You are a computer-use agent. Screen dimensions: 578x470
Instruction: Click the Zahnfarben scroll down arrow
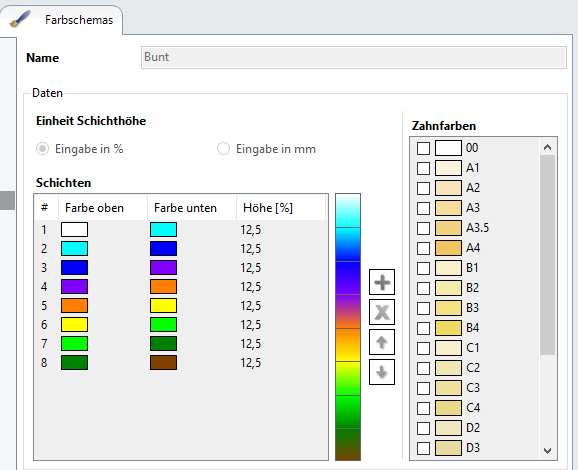tap(547, 450)
